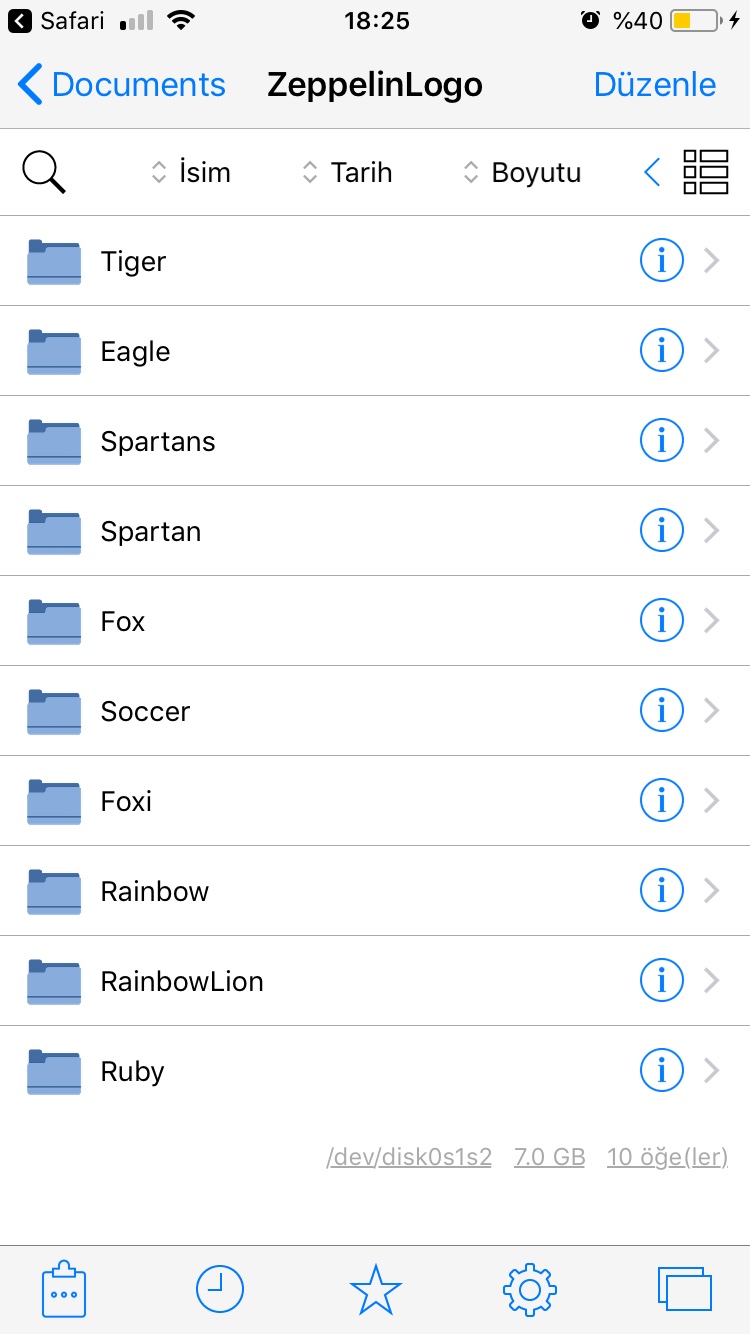Open the RainbowLion folder
750x1334 pixels.
click(182, 981)
